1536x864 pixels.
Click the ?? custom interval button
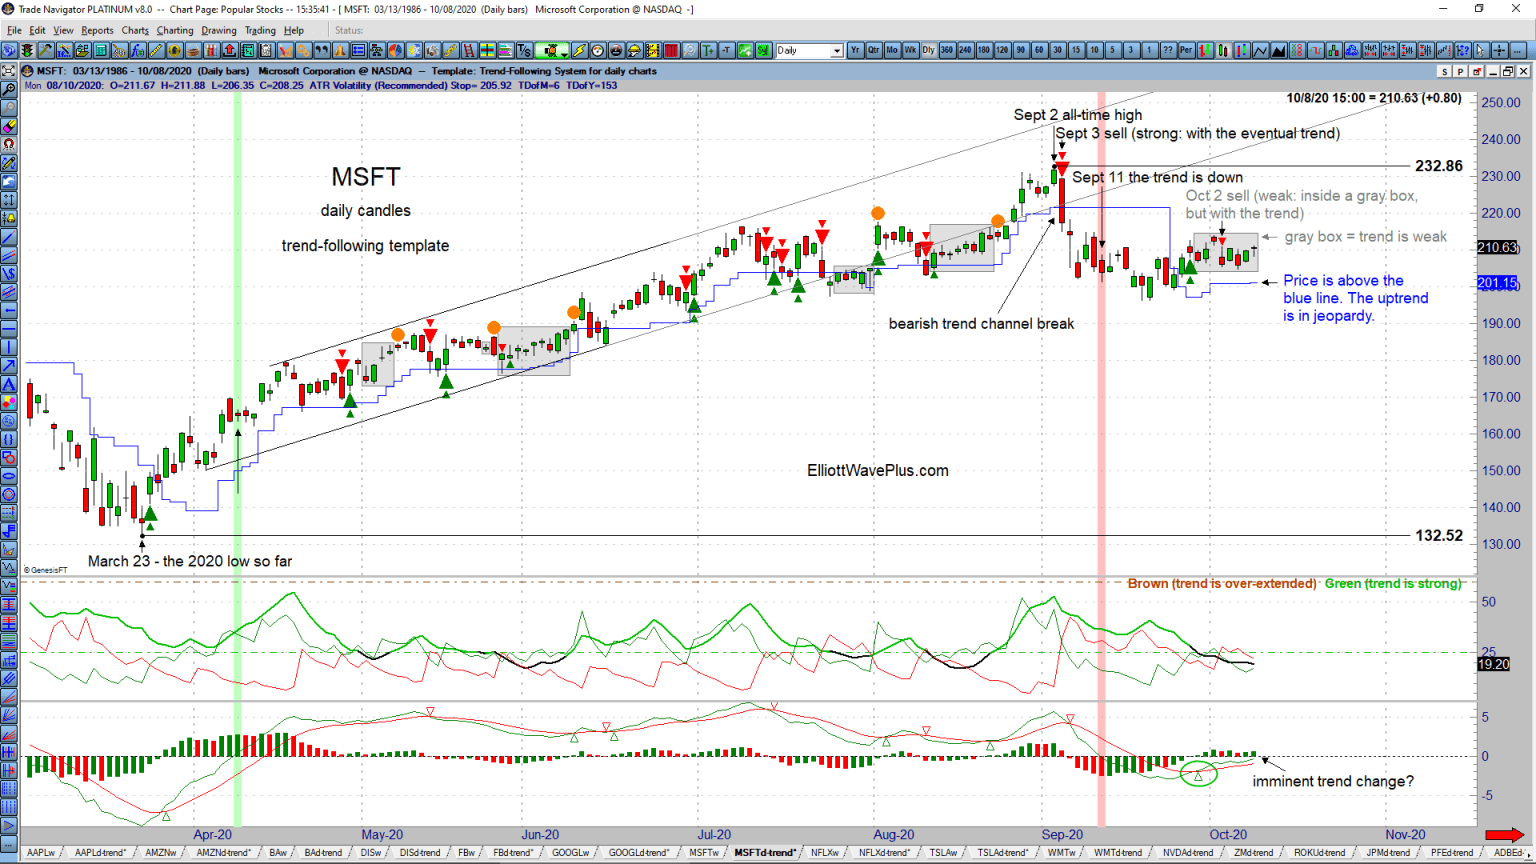pyautogui.click(x=1167, y=50)
